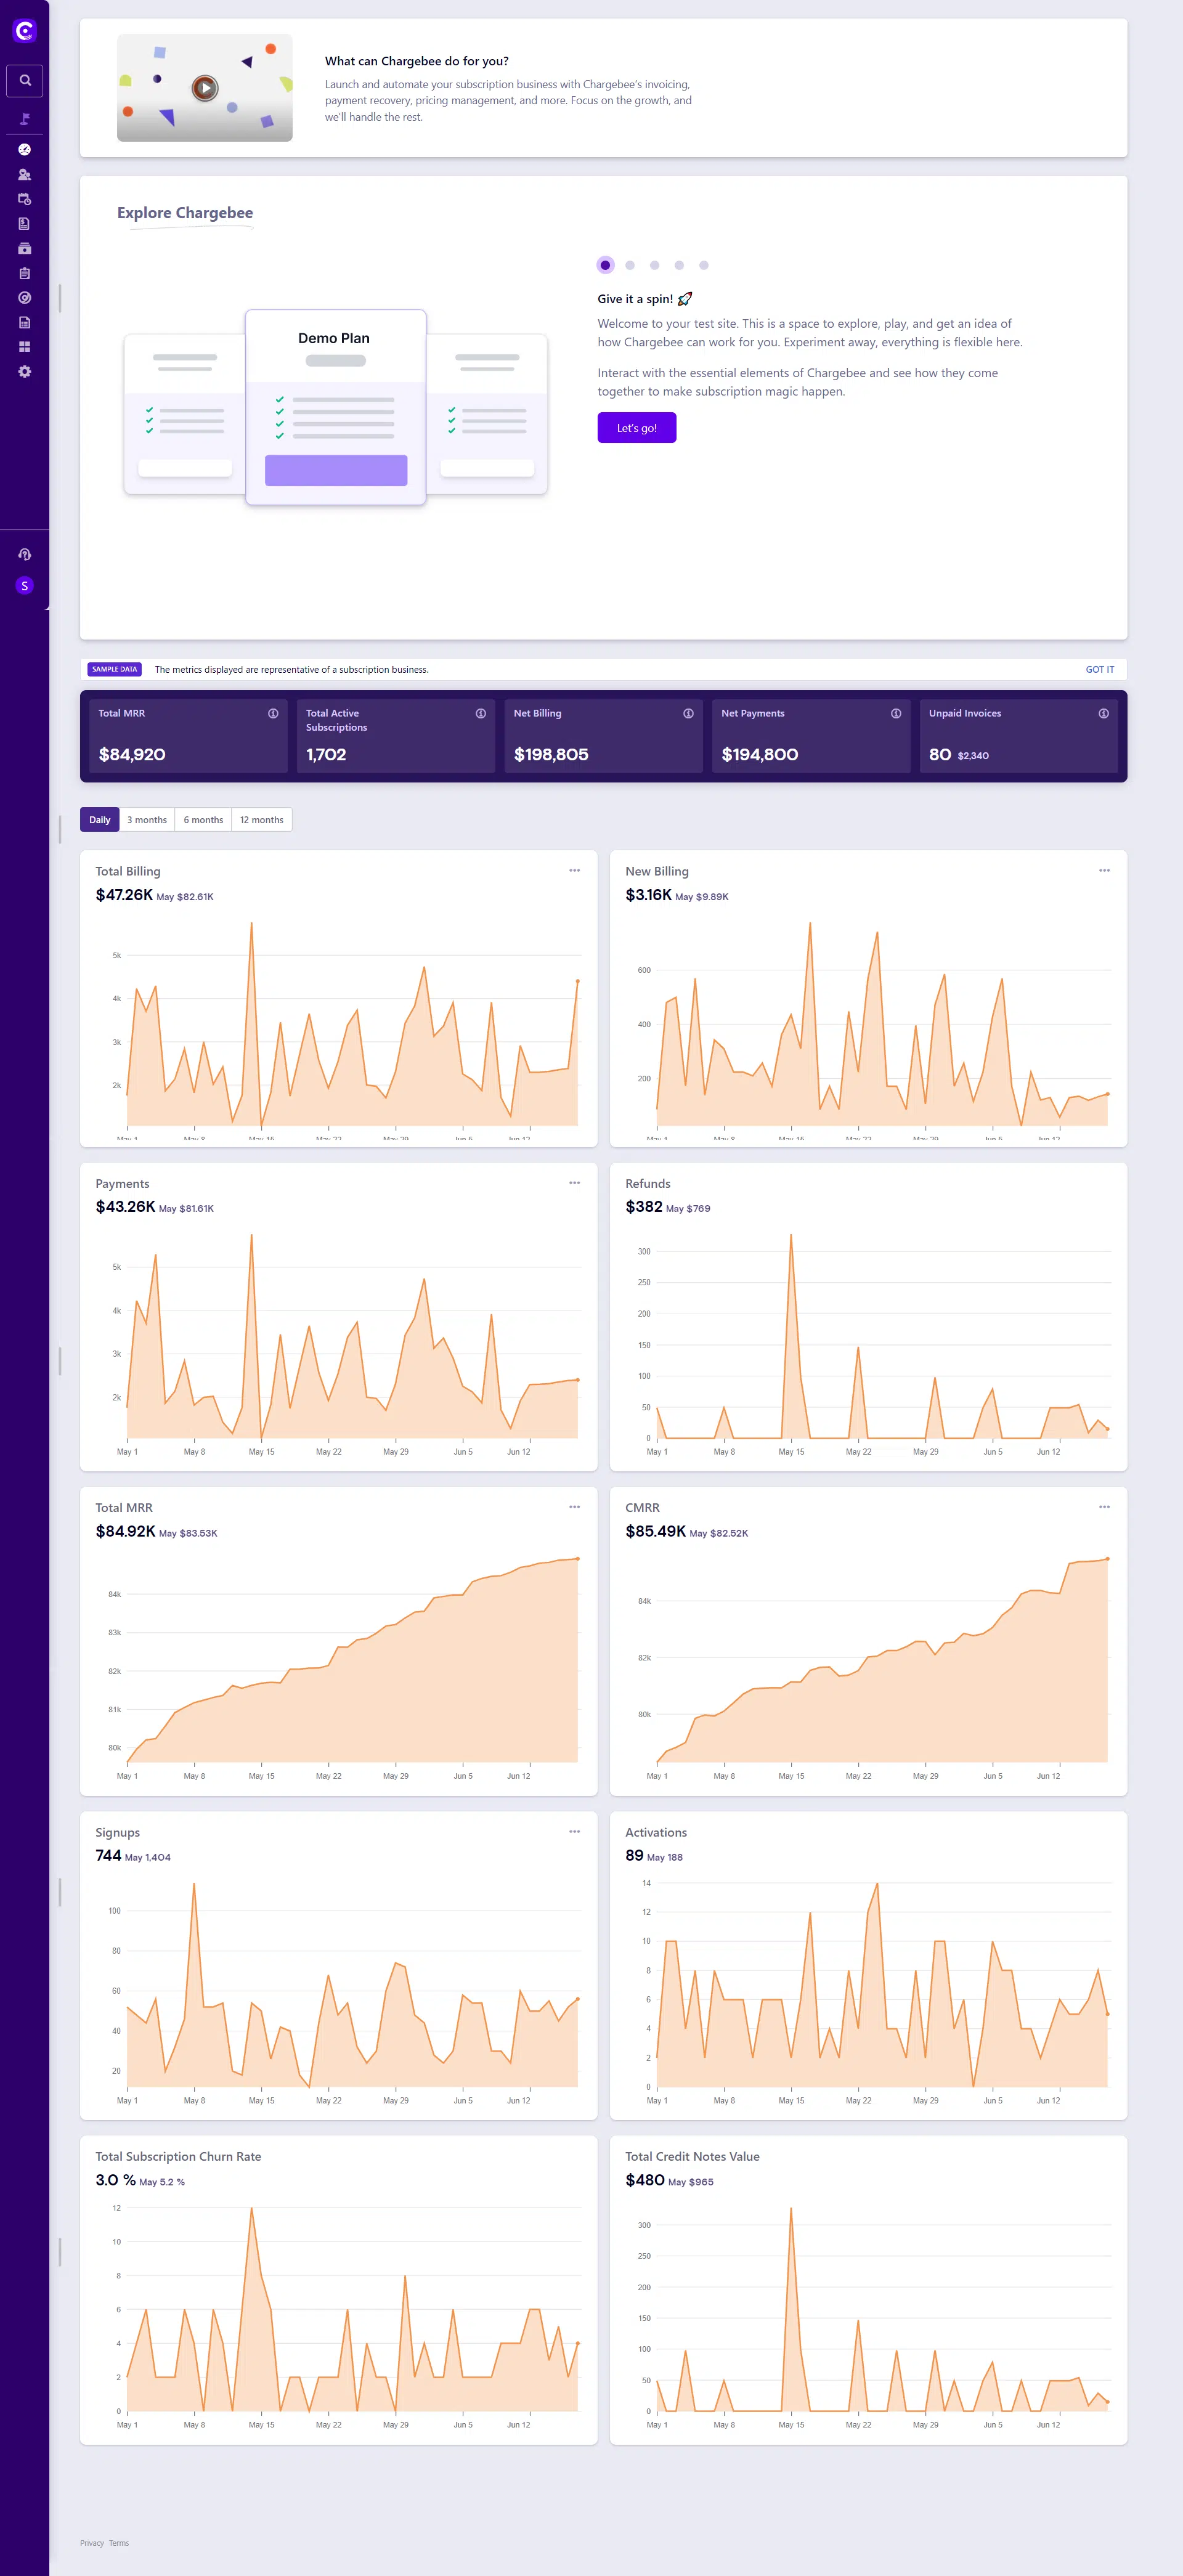Click the $47.26K Total Billing figure

(x=124, y=894)
